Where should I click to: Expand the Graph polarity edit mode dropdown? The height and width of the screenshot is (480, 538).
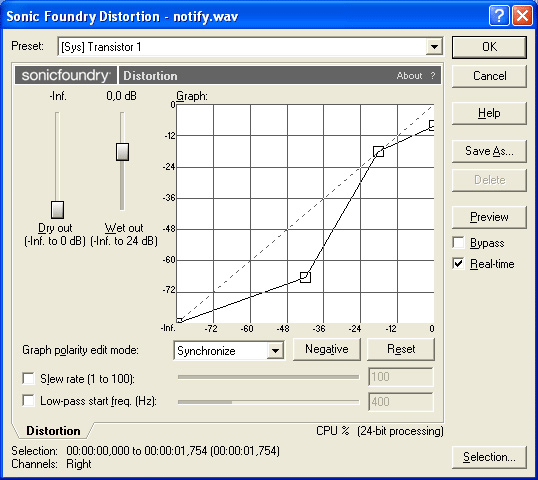click(275, 351)
